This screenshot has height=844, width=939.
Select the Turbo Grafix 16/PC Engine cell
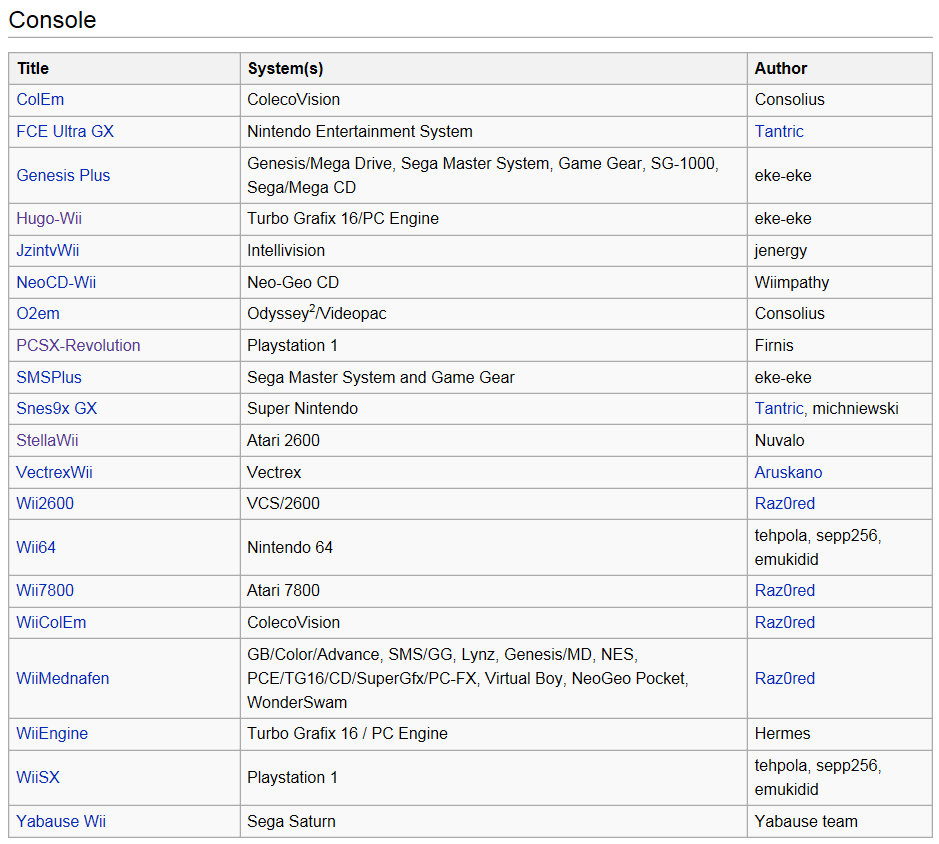click(x=493, y=218)
